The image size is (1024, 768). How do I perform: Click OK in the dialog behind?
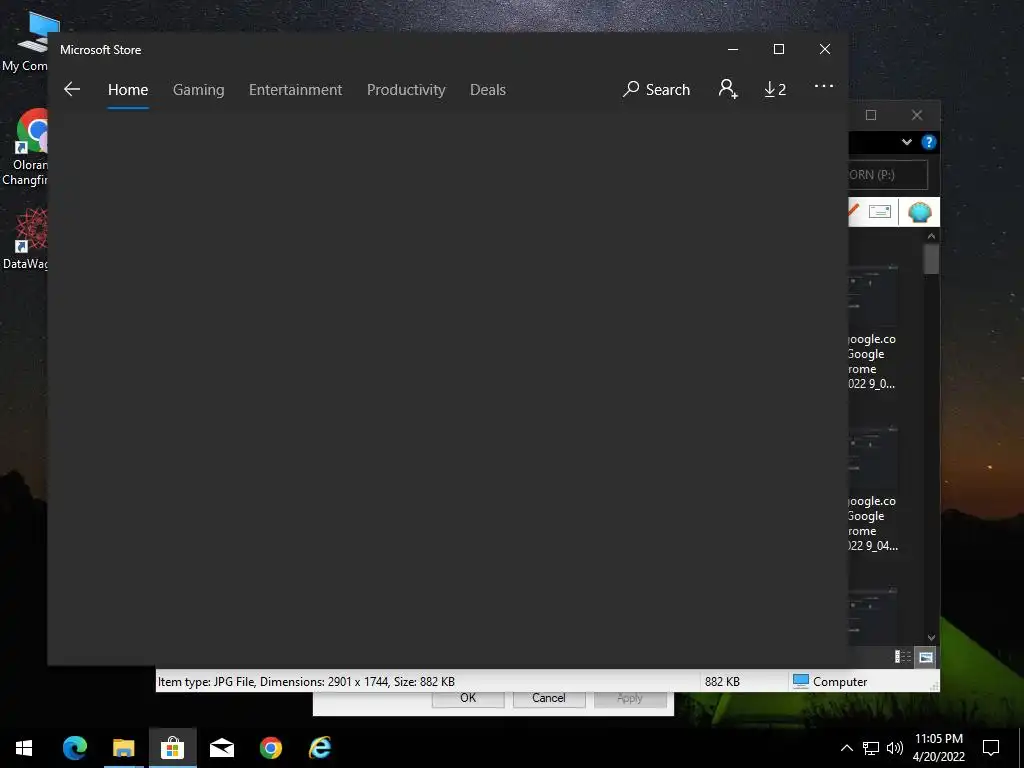tap(468, 698)
